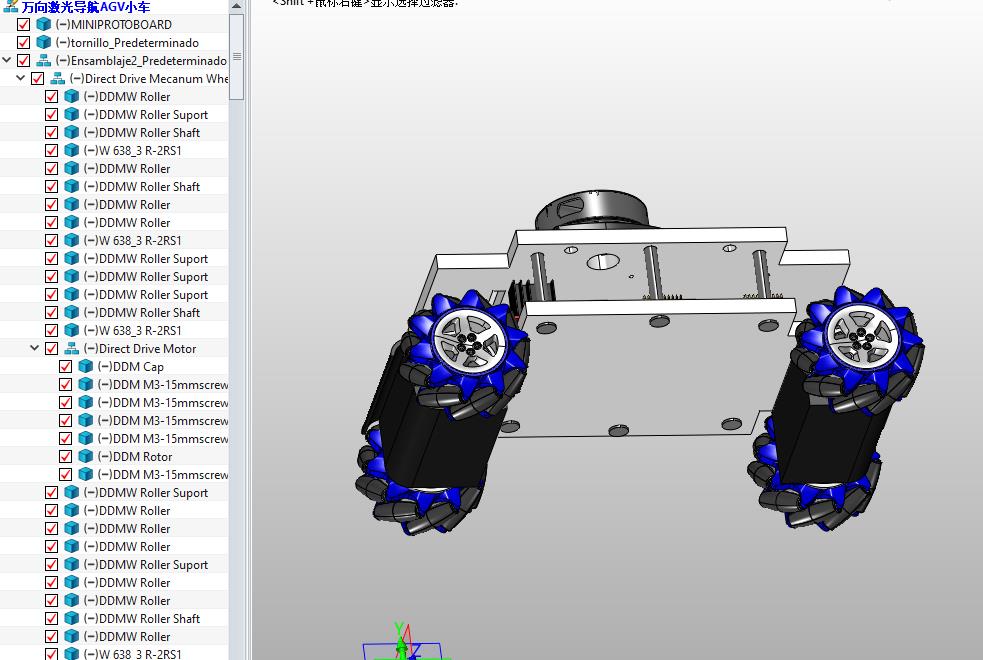Click the part cube icon of DDM Rotor
The width and height of the screenshot is (983, 660).
click(86, 456)
